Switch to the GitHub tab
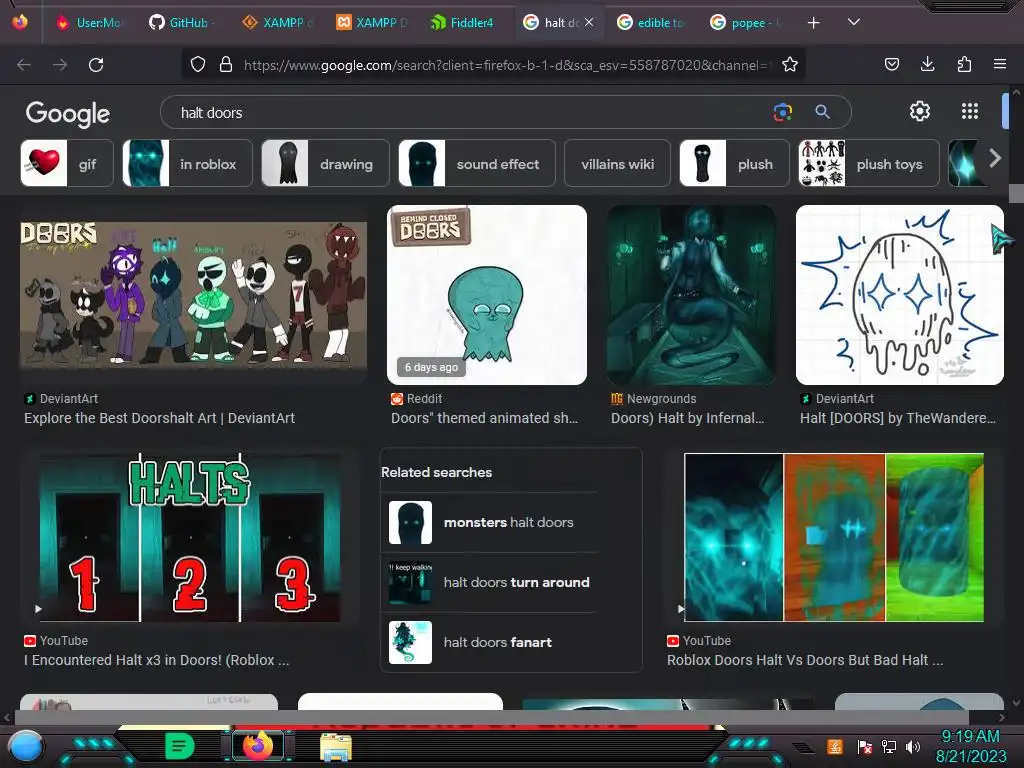Screen dimensions: 1024x768 [x=184, y=23]
